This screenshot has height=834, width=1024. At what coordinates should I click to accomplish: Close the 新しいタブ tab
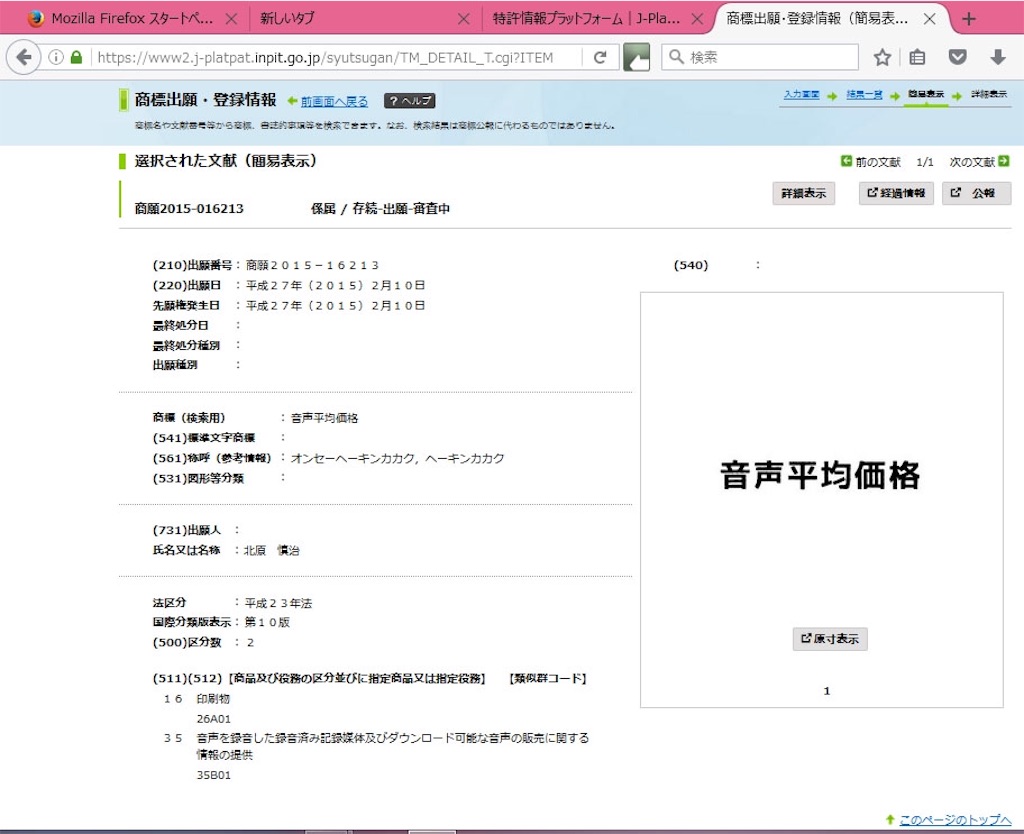(464, 19)
